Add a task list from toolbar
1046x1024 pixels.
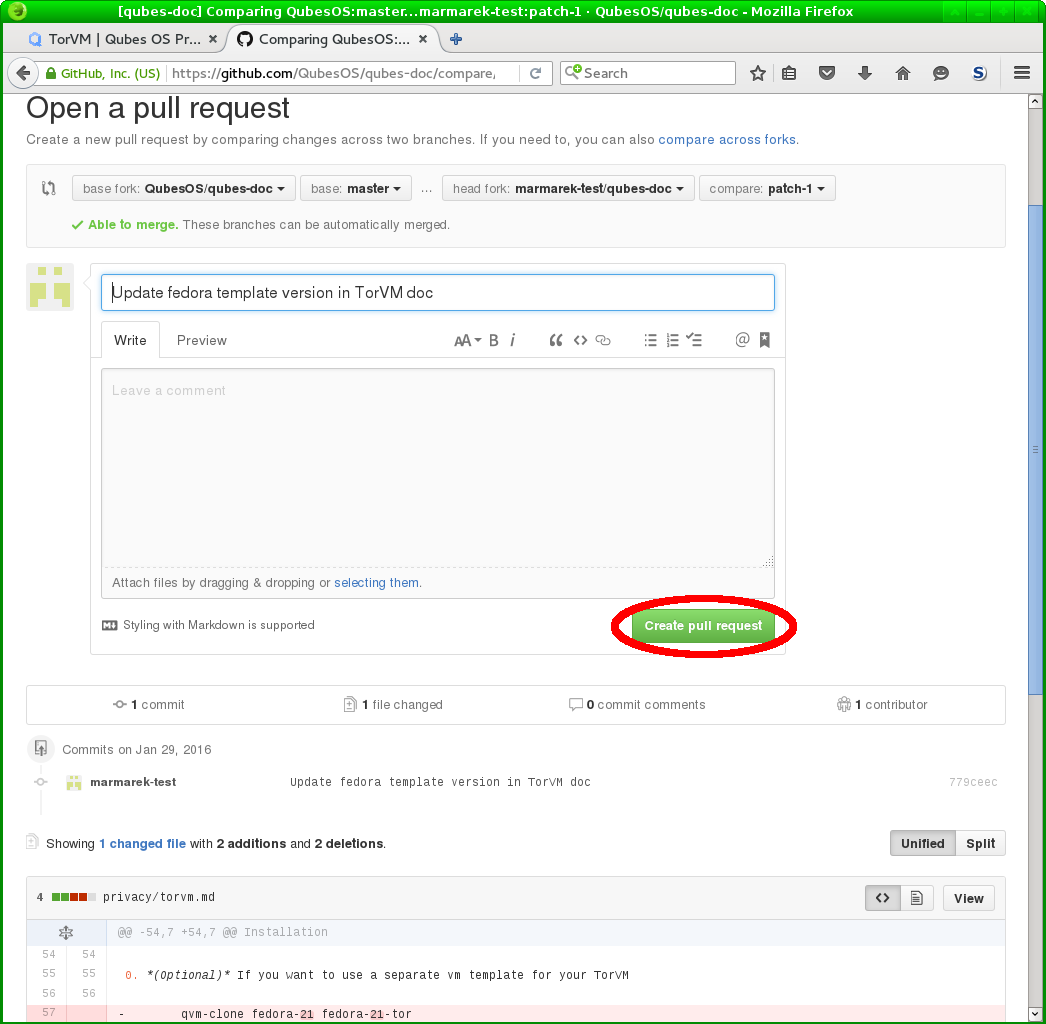click(x=694, y=341)
